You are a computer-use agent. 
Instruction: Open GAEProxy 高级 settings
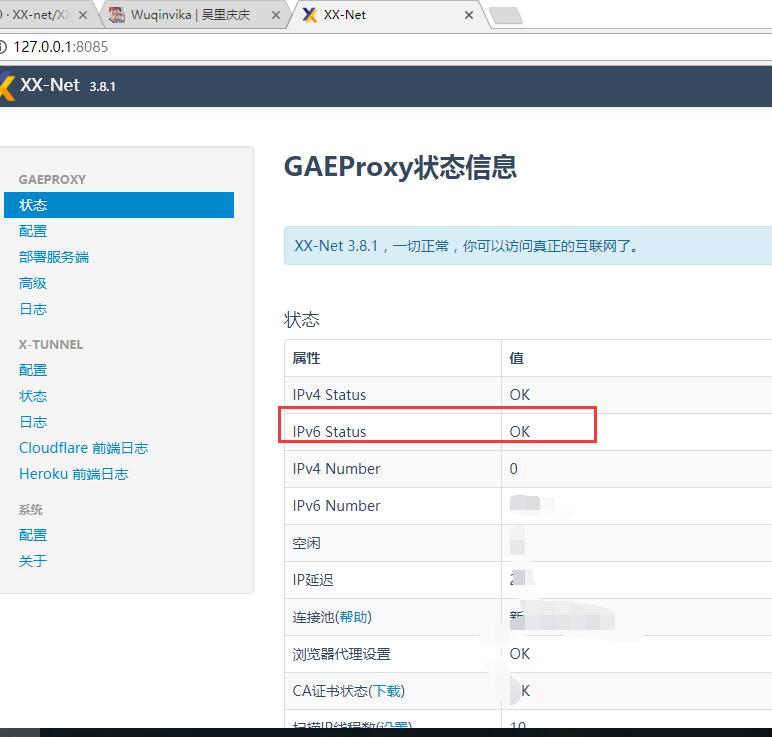click(x=33, y=283)
